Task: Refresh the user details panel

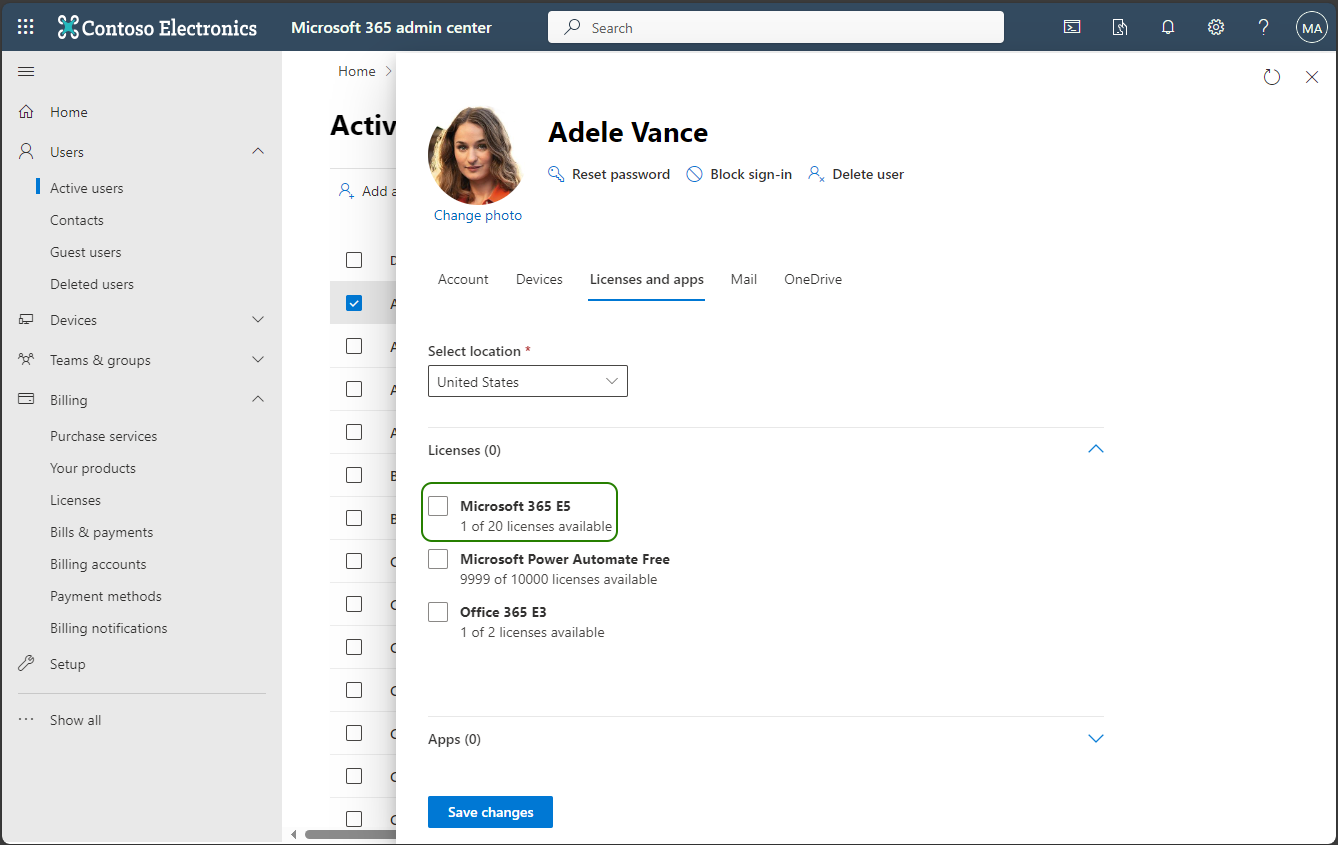Action: click(1272, 77)
